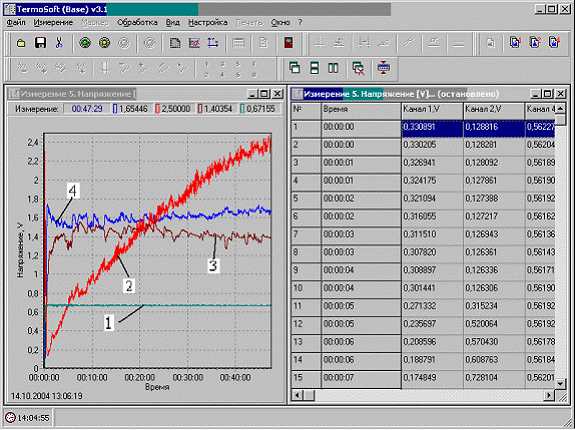Click value 0,67155 in the channel legend
Image resolution: width=575 pixels, height=430 pixels.
(x=261, y=109)
